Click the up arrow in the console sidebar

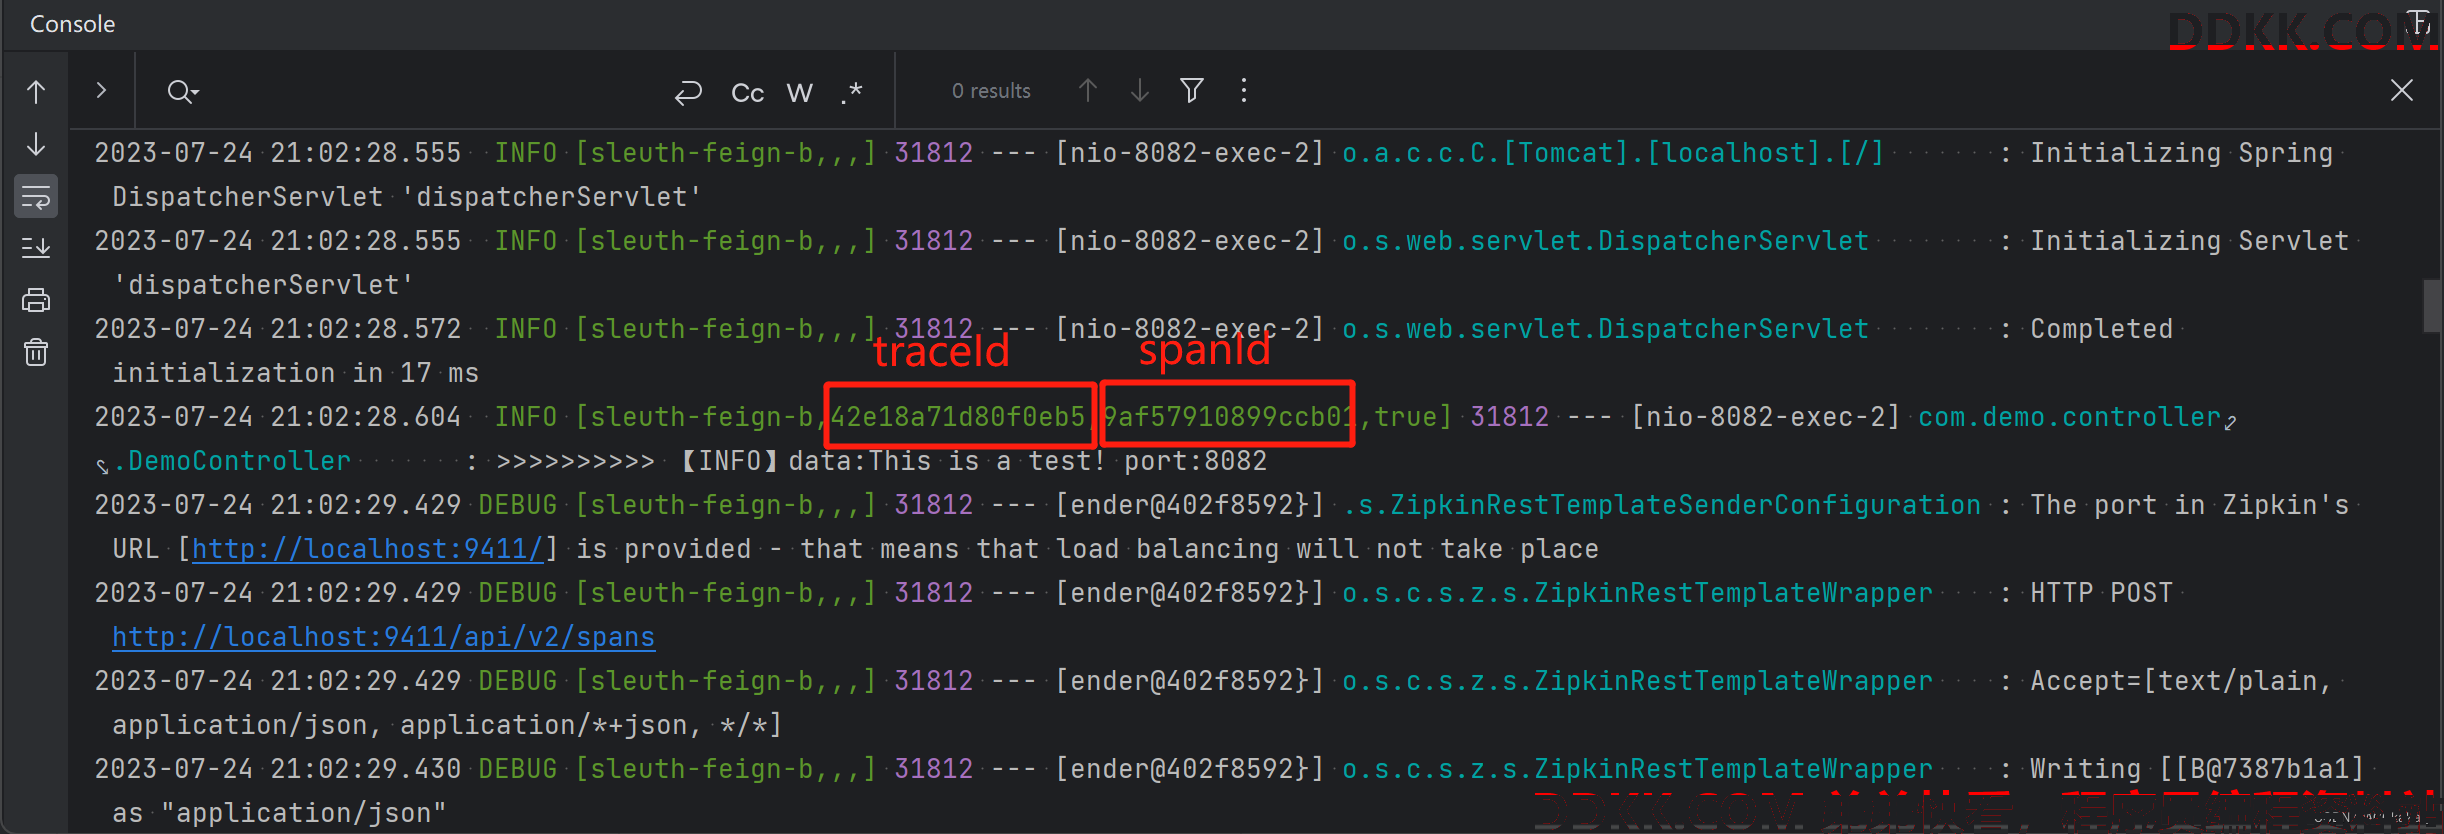pyautogui.click(x=36, y=92)
